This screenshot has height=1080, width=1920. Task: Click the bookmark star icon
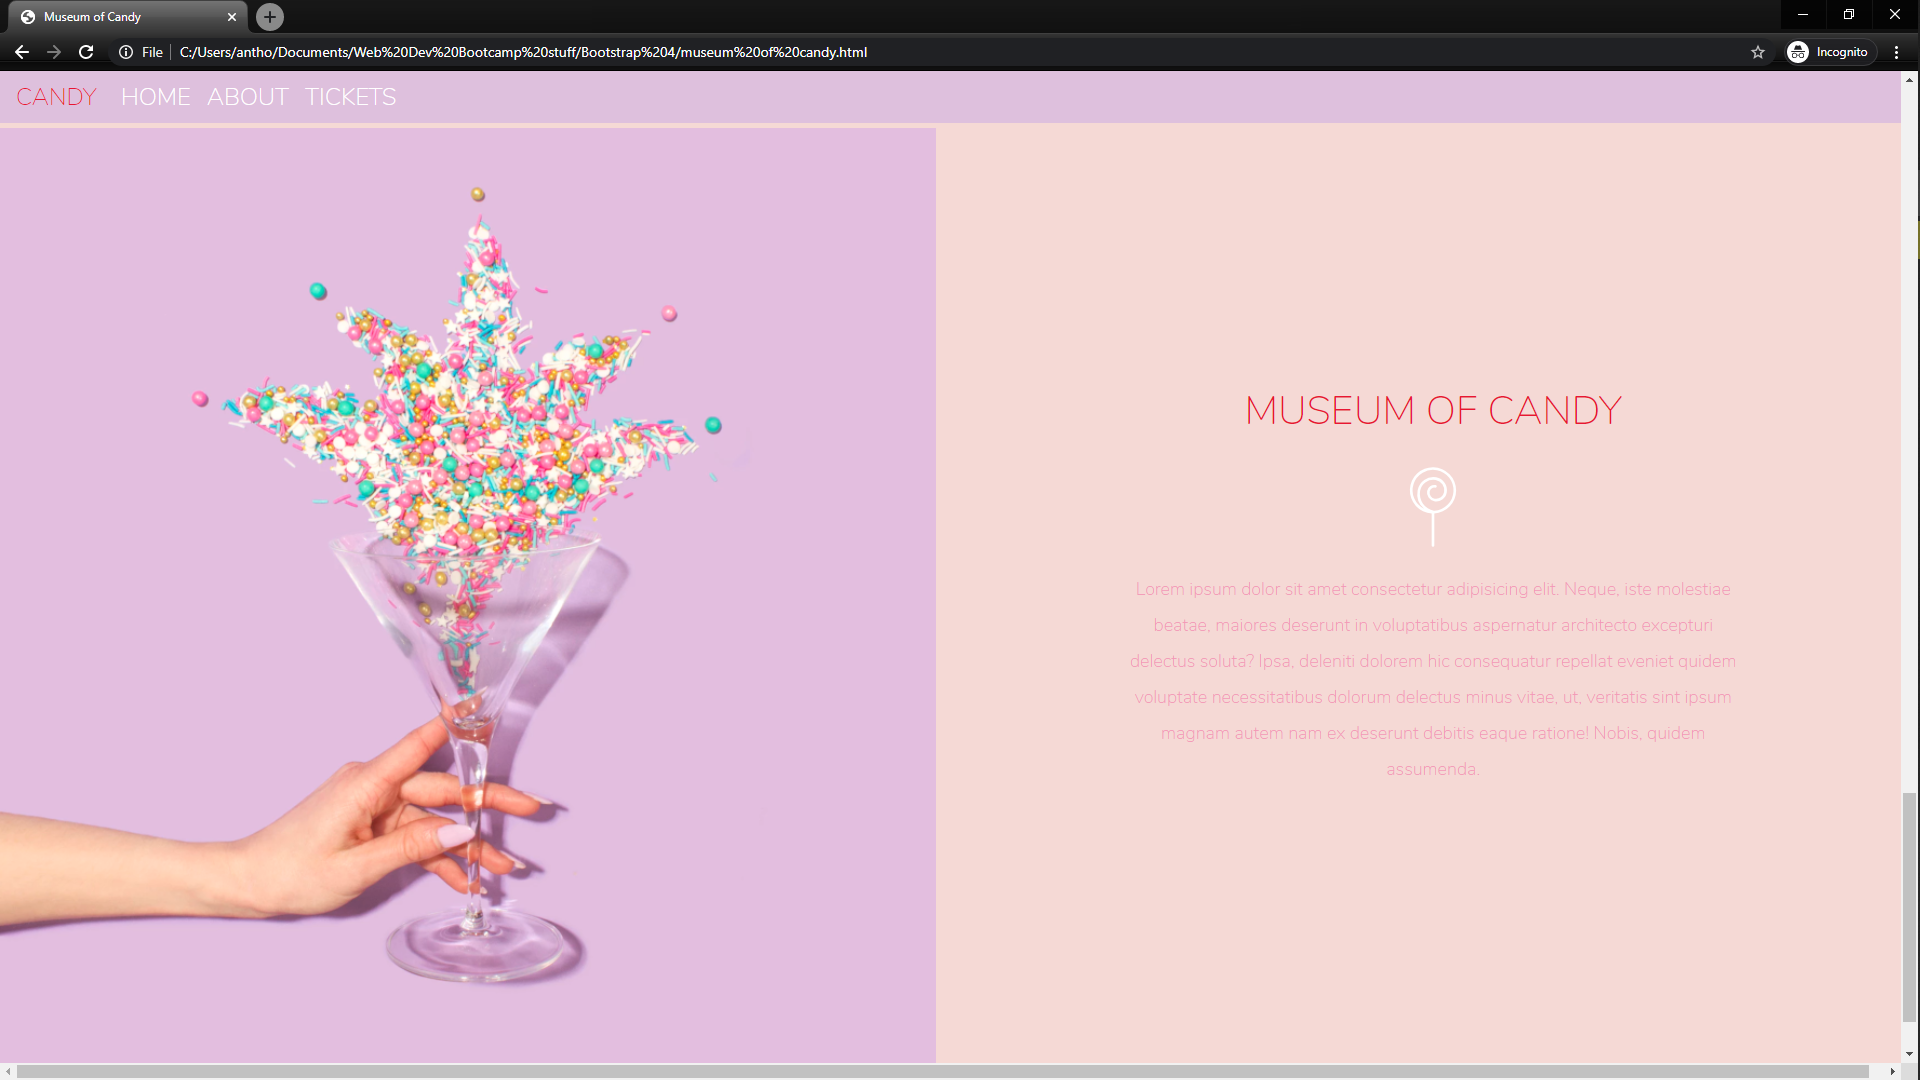(1757, 52)
